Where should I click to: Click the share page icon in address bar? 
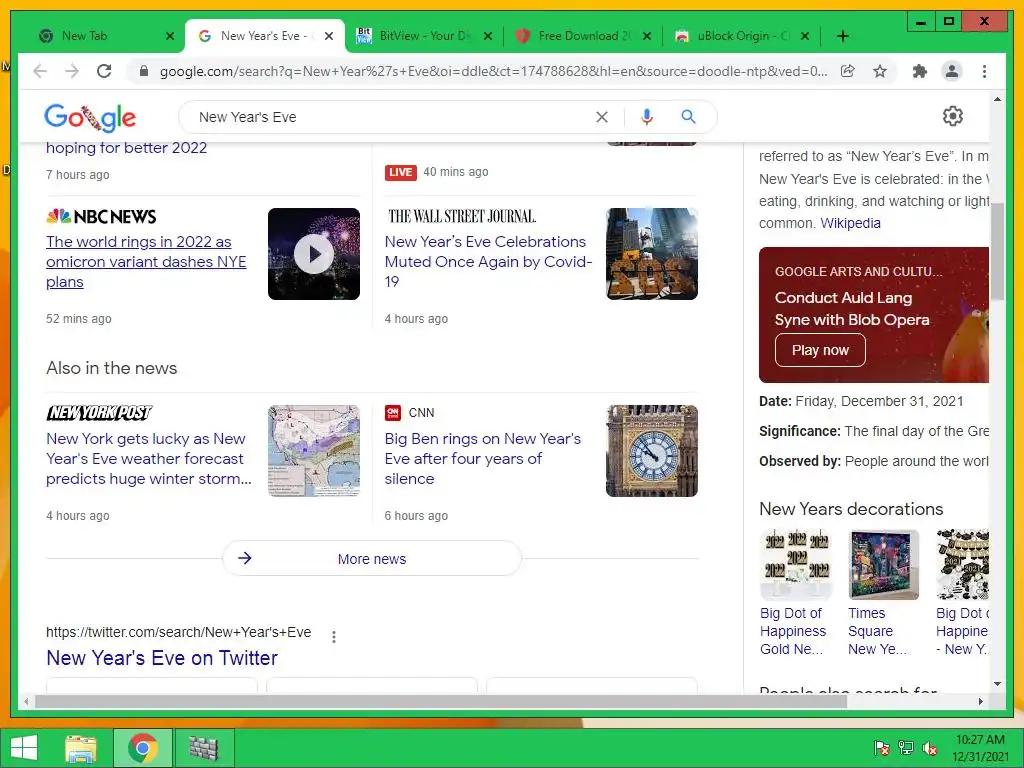pos(848,71)
